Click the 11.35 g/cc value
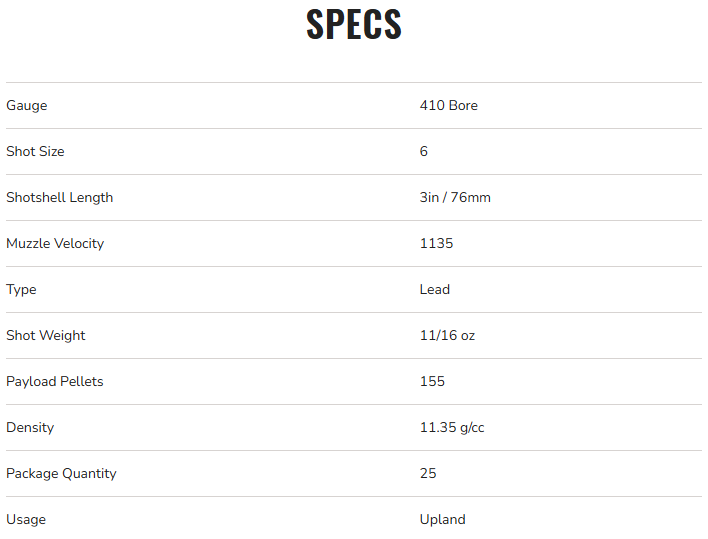708x539 pixels. coord(452,427)
